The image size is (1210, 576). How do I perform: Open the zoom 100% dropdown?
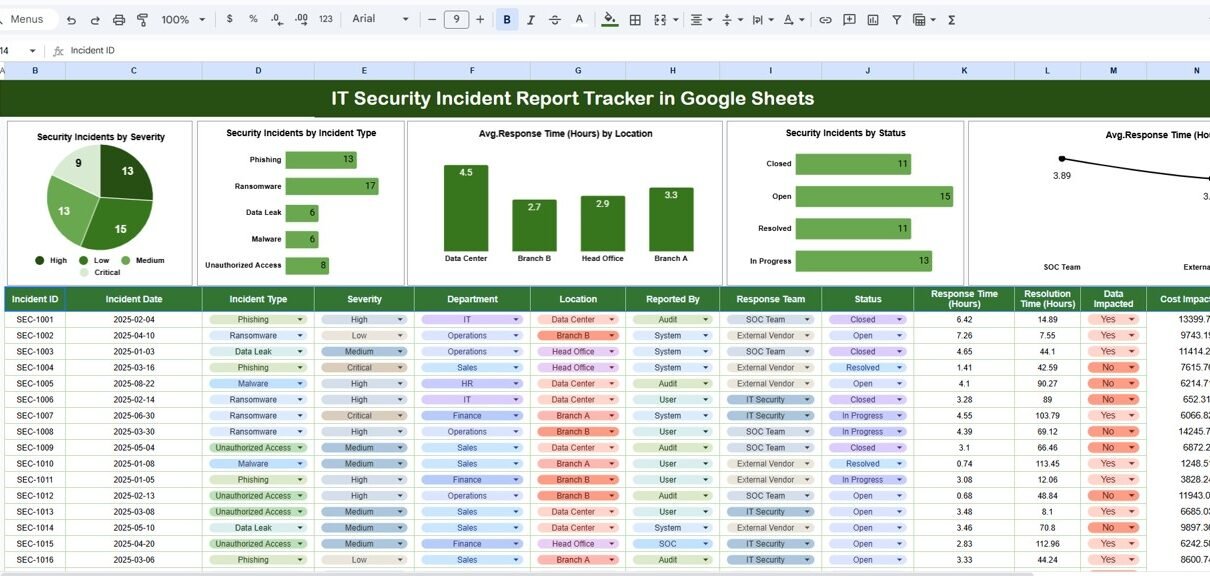(183, 20)
